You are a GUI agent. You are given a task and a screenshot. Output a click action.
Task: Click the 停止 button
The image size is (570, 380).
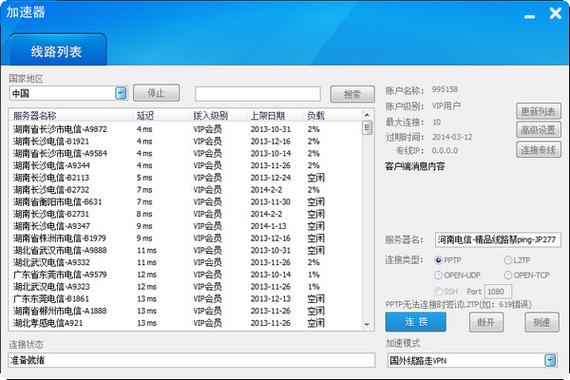156,93
